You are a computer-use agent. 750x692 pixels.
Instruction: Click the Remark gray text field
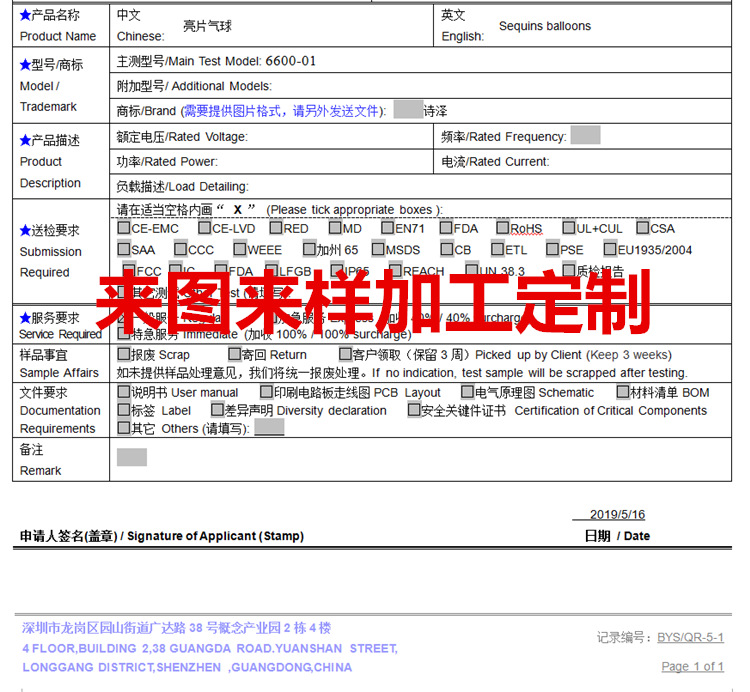[132, 457]
